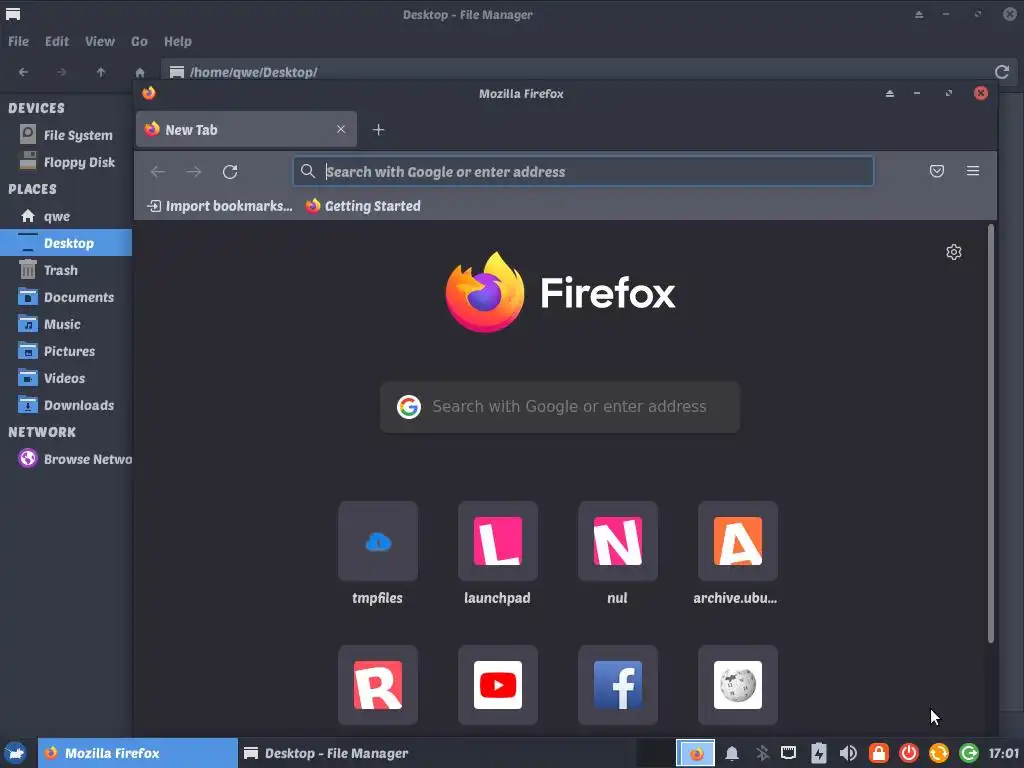This screenshot has width=1024, height=768.
Task: Open Pictures folder in sidebar
Action: coord(66,351)
